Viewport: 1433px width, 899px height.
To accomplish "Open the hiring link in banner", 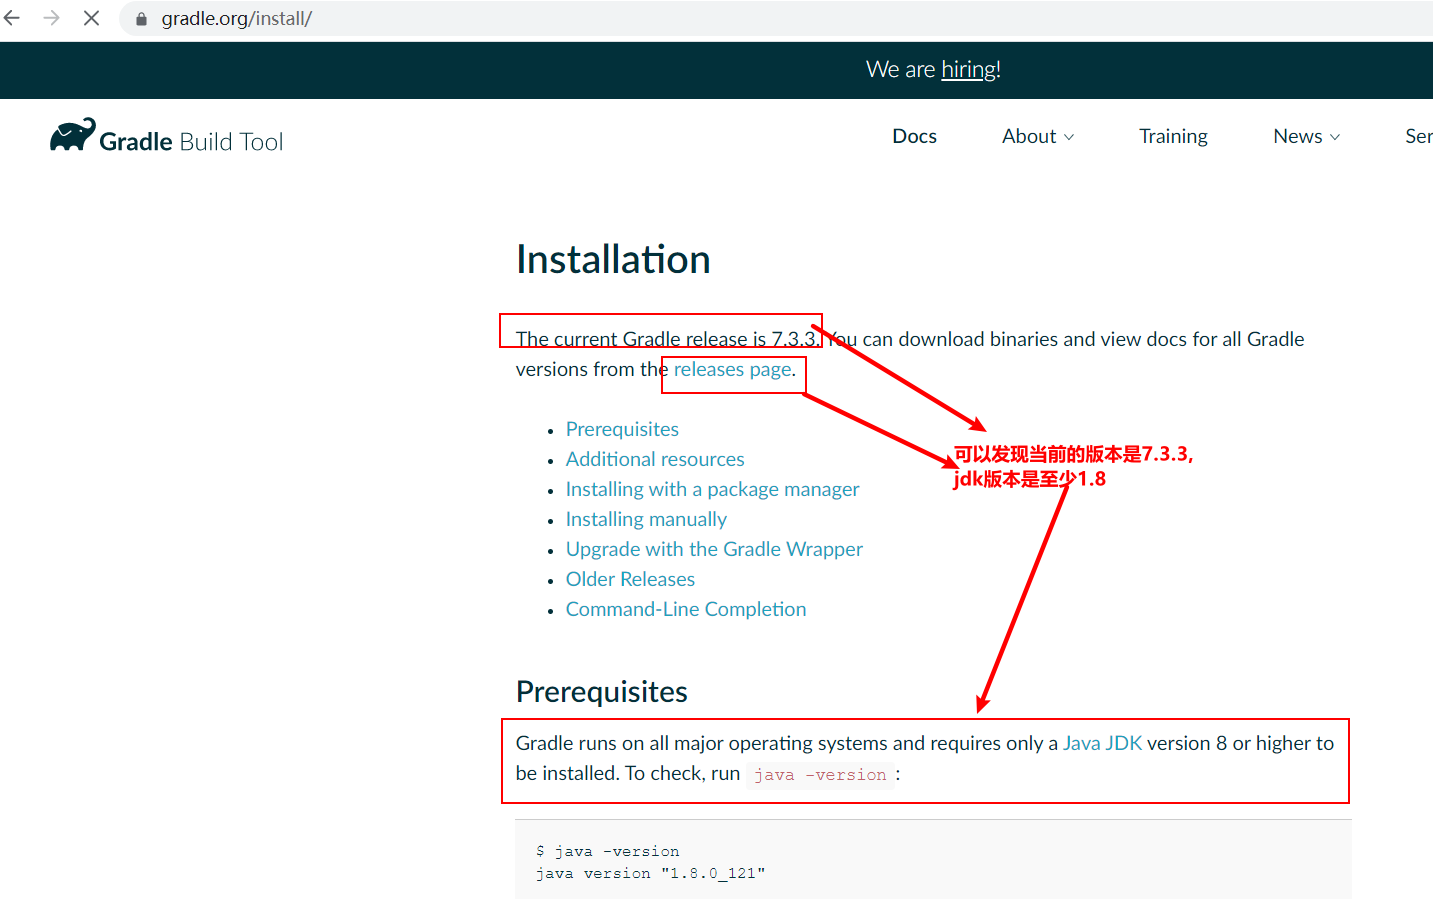I will tap(968, 69).
